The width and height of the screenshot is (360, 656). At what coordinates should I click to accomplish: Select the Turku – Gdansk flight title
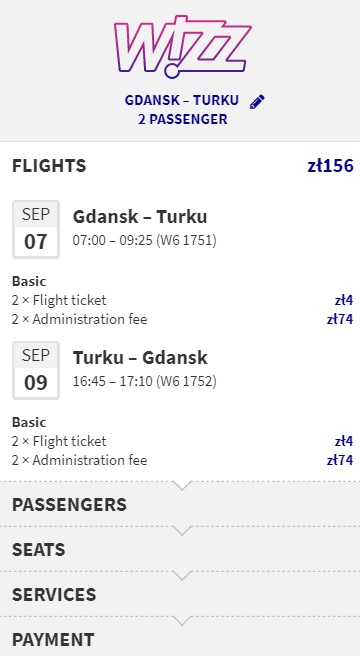point(140,358)
